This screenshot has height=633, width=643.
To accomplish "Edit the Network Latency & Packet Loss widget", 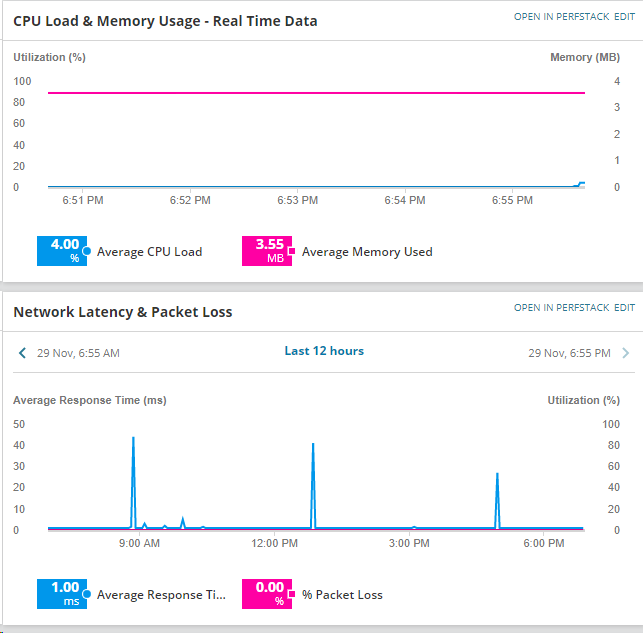I will point(624,307).
